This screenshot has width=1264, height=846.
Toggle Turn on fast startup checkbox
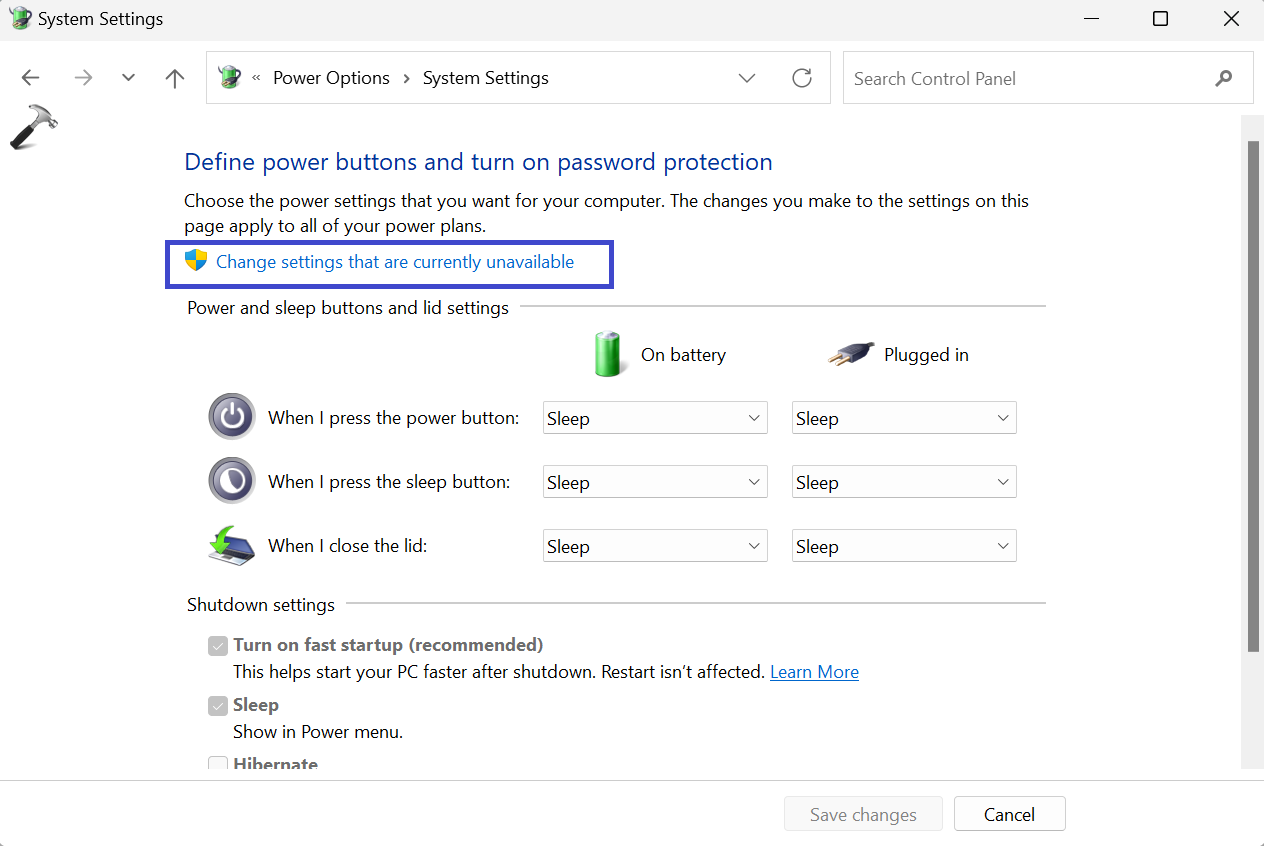218,646
